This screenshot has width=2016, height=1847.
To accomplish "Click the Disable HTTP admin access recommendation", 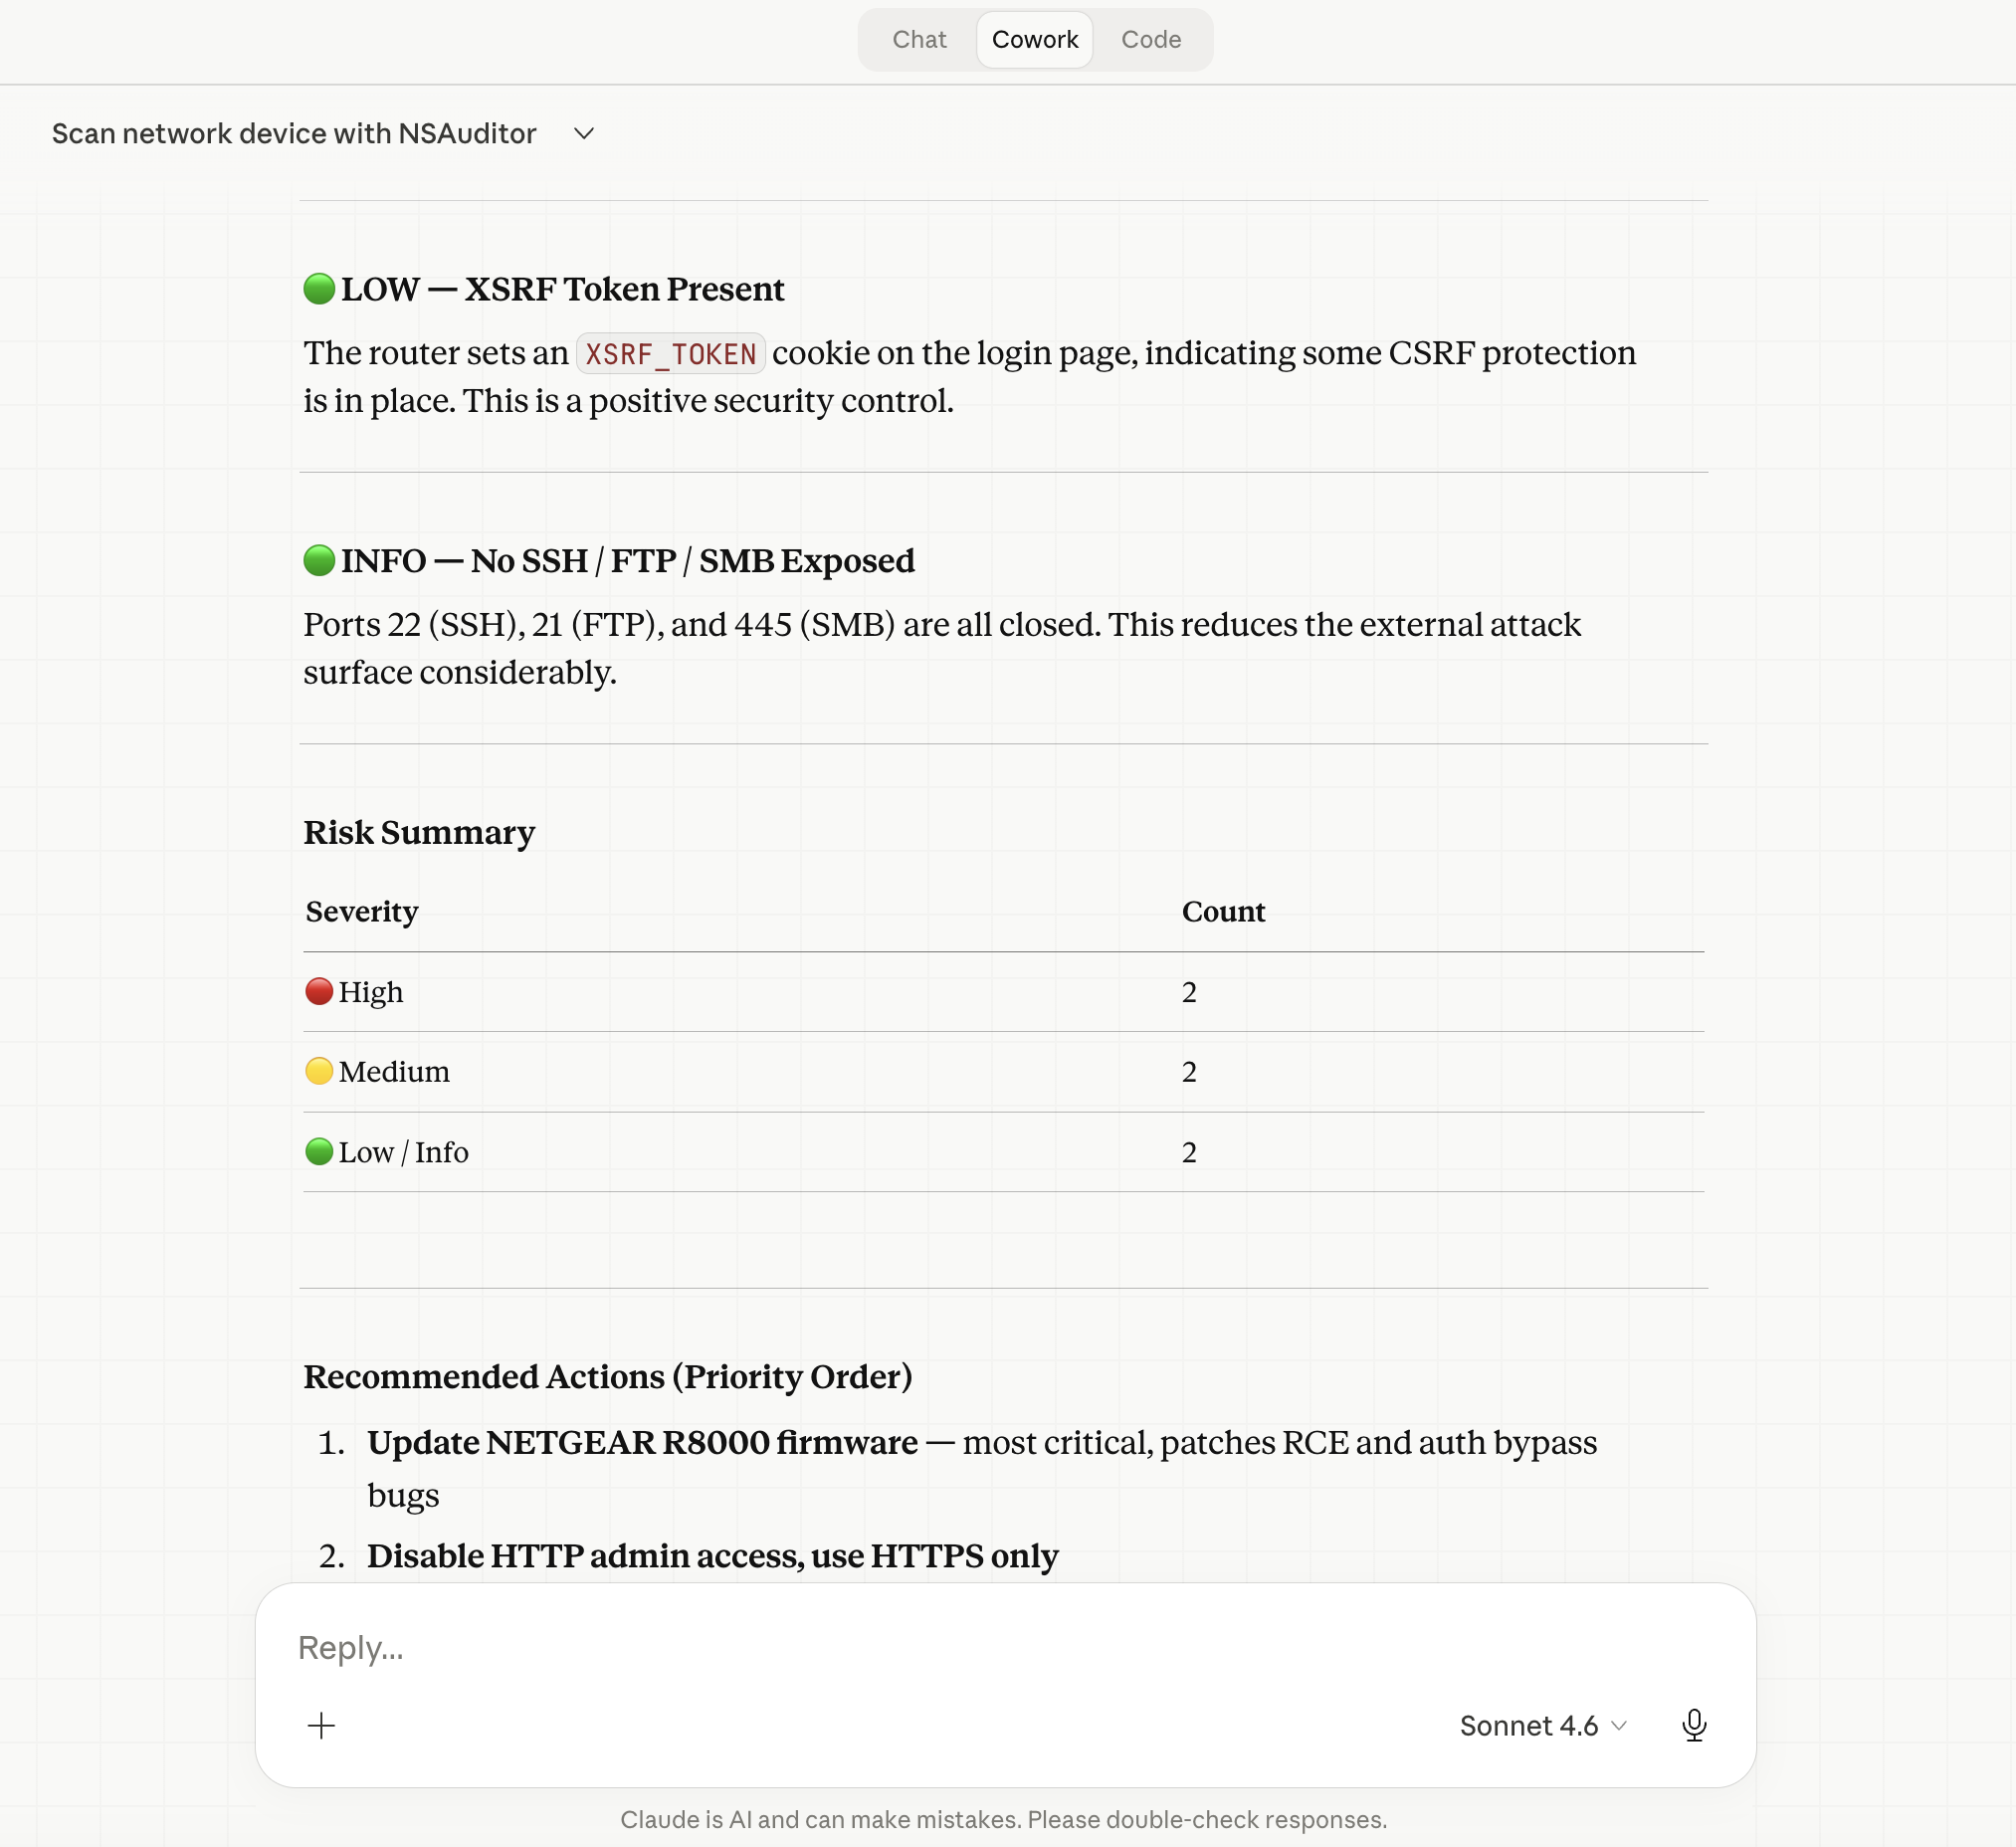I will (x=712, y=1556).
